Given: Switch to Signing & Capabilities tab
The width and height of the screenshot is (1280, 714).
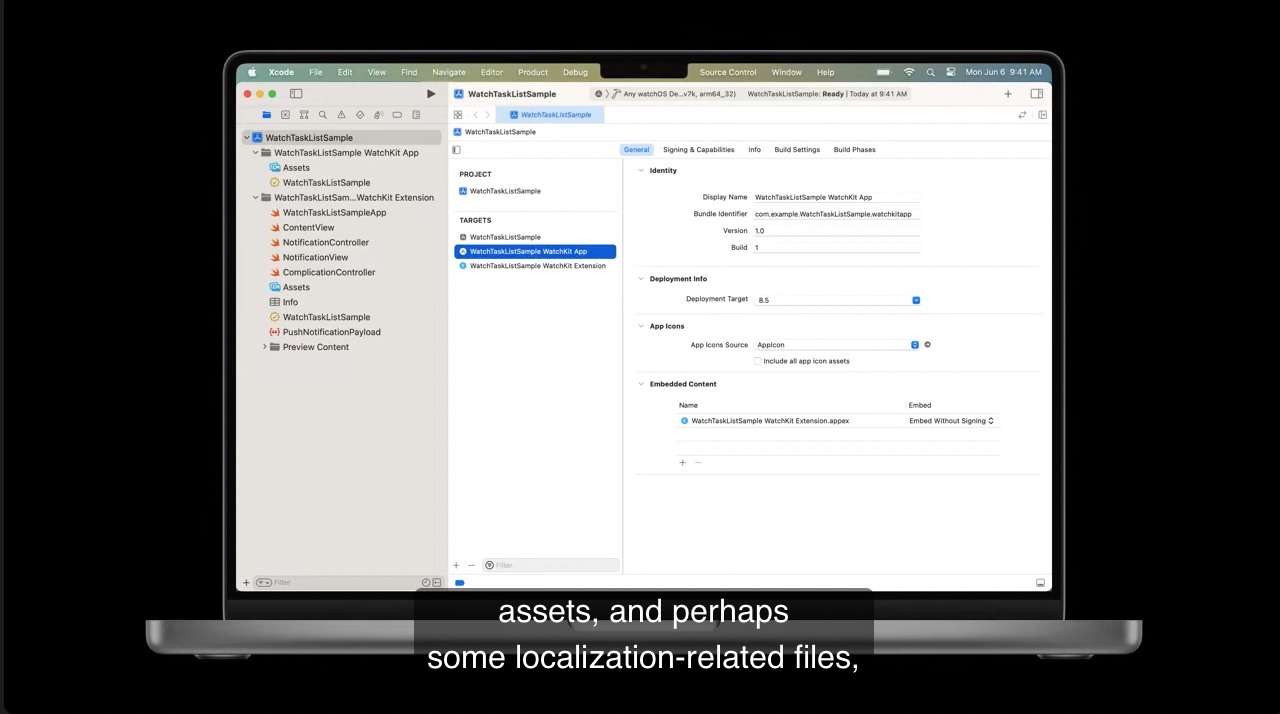Looking at the screenshot, I should click(699, 150).
